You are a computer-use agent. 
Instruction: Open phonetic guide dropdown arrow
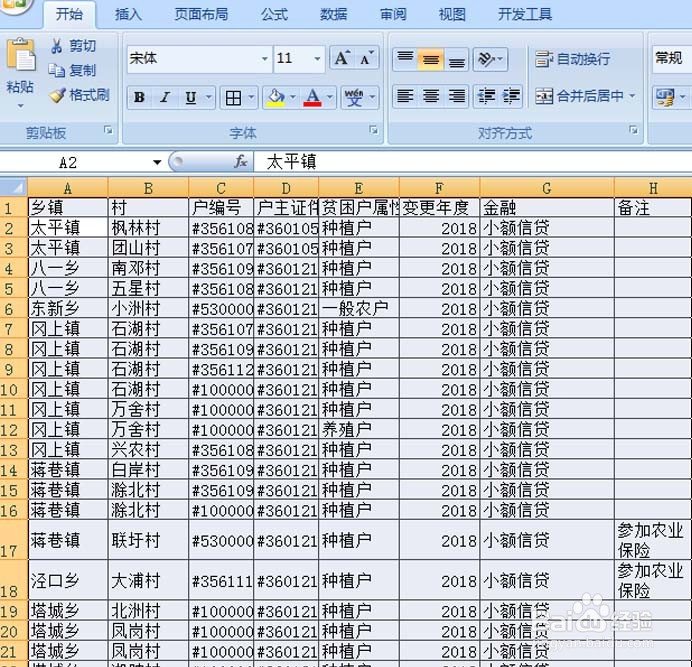(372, 97)
